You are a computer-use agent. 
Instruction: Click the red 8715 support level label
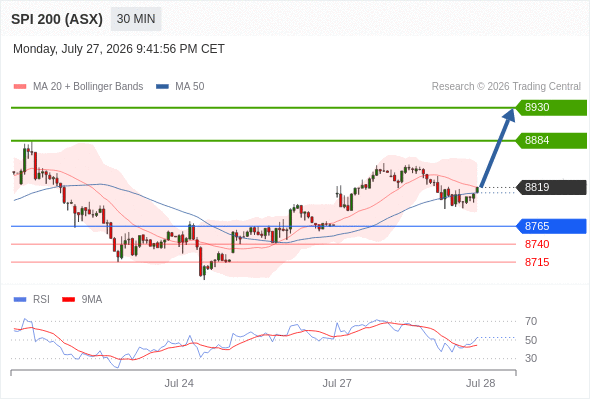[x=537, y=262]
